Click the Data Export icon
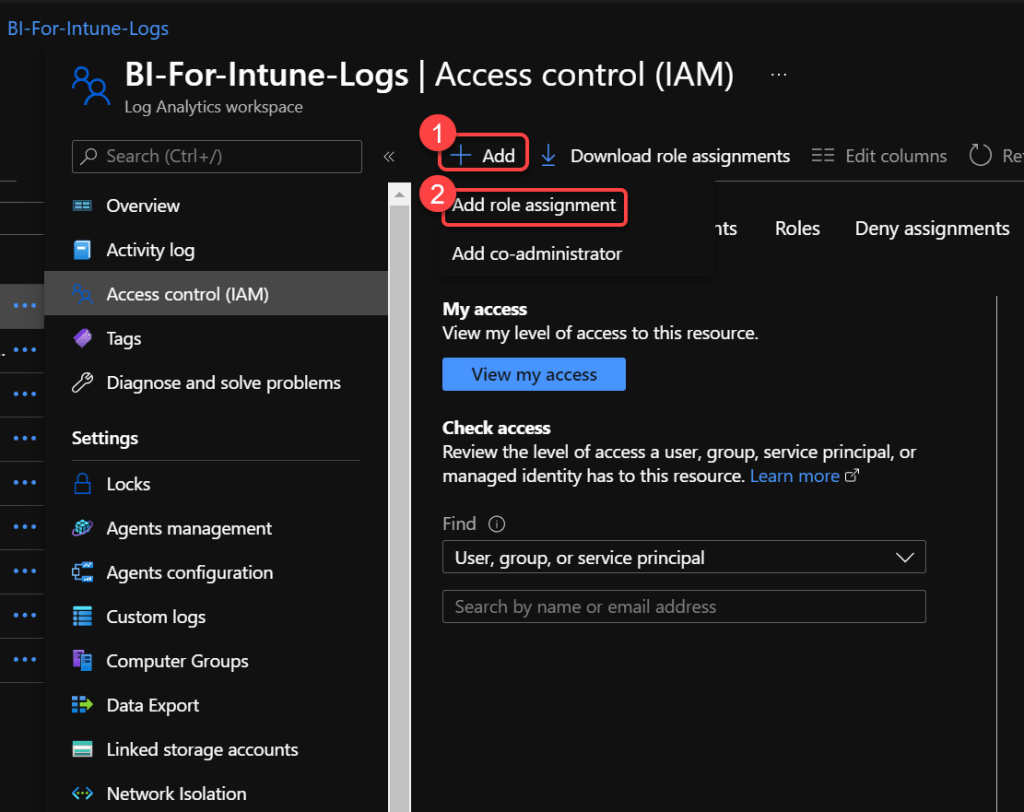 point(82,705)
